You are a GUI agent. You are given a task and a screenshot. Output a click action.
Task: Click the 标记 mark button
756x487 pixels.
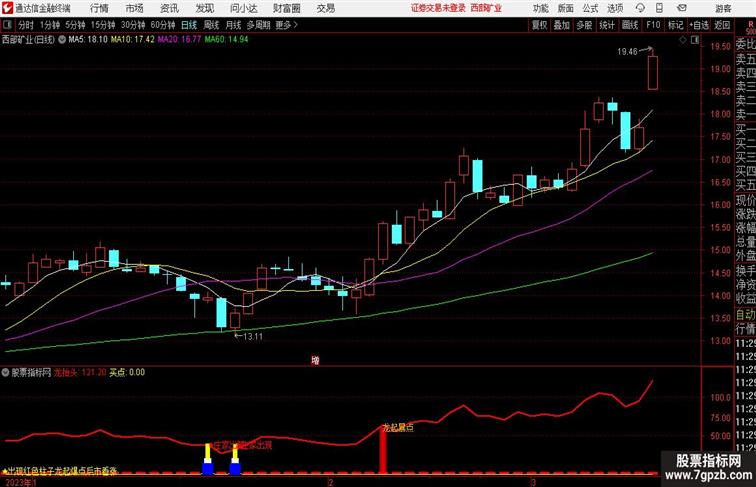pos(675,25)
